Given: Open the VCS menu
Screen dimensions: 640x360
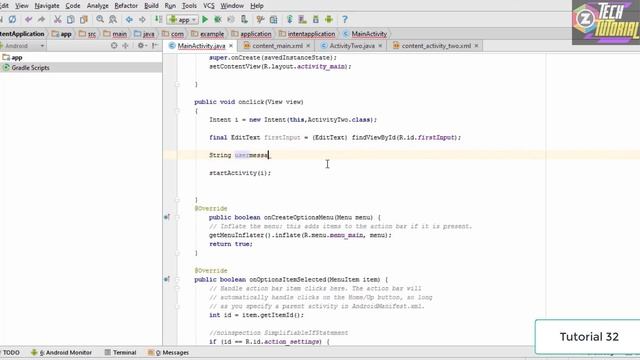Looking at the screenshot, I should pos(209,6).
